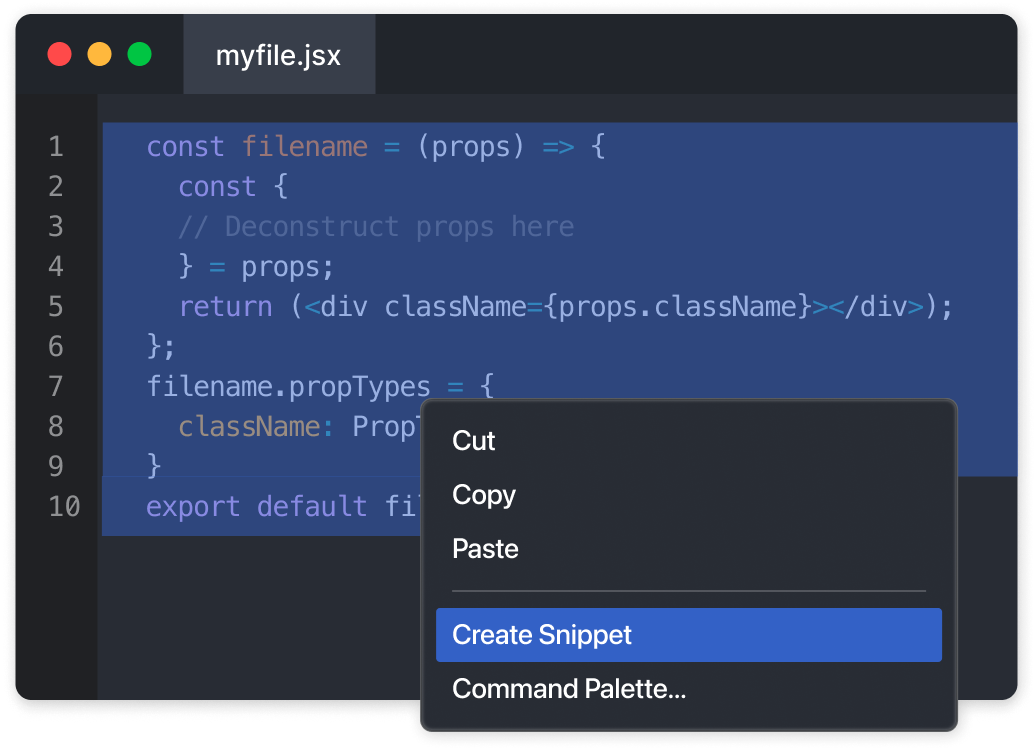Click line number 1 in the gutter

[x=55, y=146]
